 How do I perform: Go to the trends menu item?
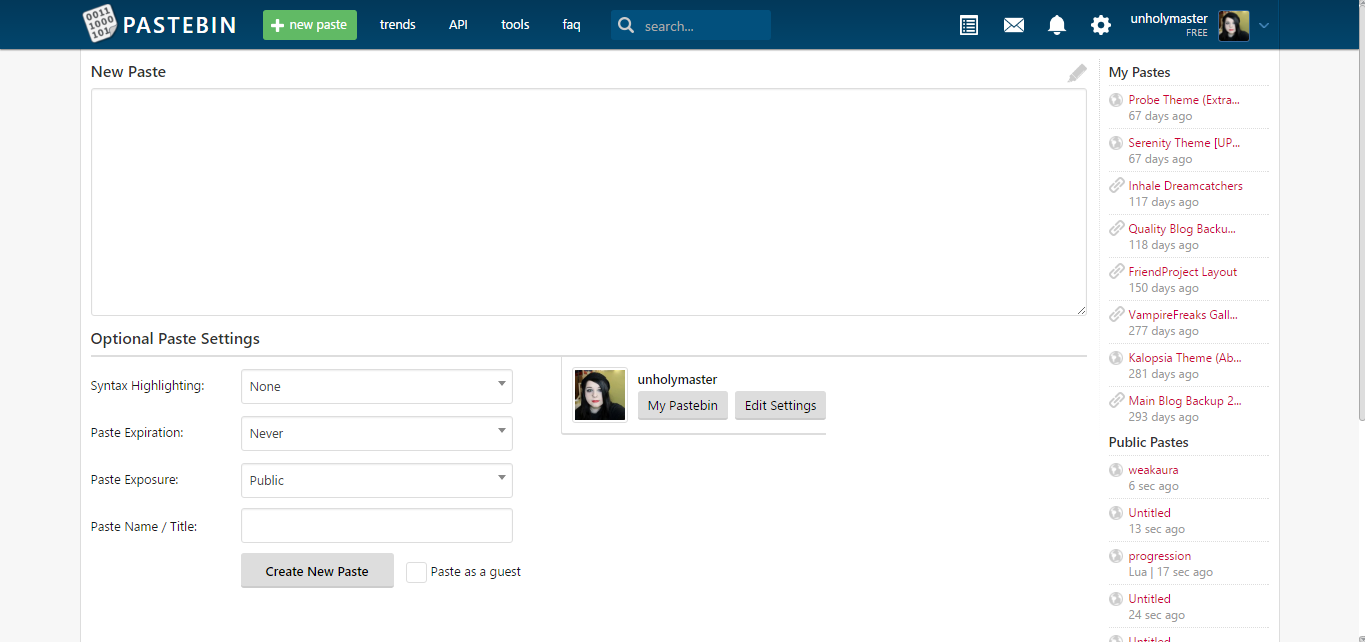(398, 25)
